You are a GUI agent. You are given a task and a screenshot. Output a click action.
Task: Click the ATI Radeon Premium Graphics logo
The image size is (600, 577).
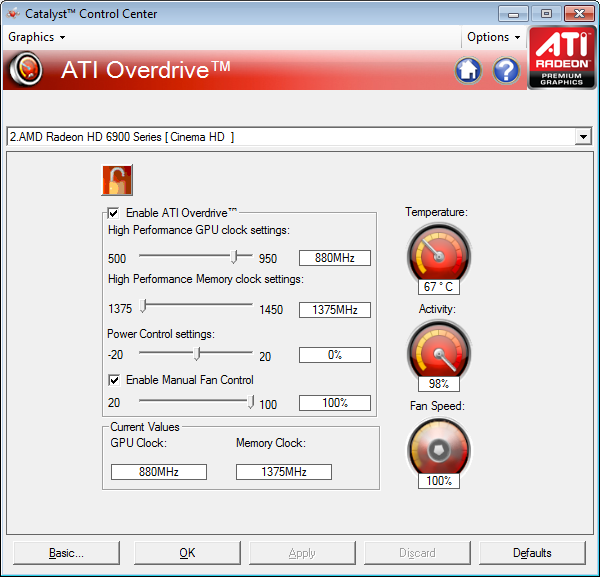pyautogui.click(x=562, y=57)
